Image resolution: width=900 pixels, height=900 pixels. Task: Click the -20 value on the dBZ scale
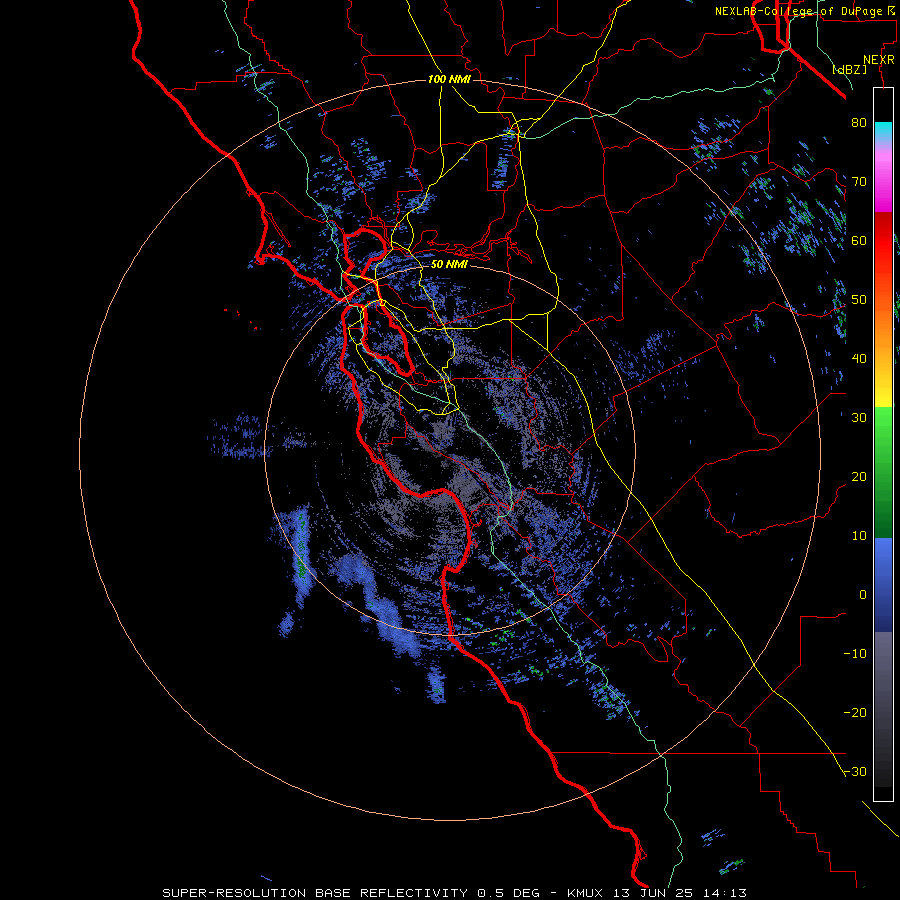pos(855,713)
